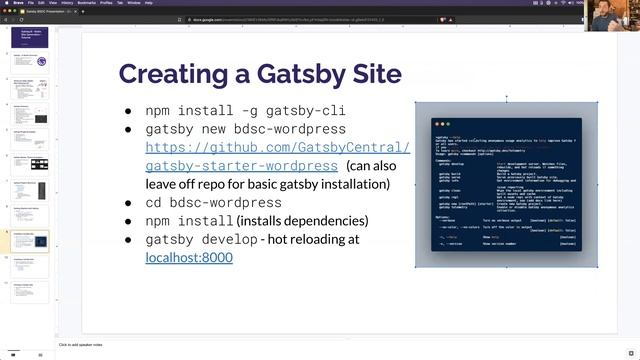Open the Brave application menu
This screenshot has height=360, width=640.
[18, 2]
